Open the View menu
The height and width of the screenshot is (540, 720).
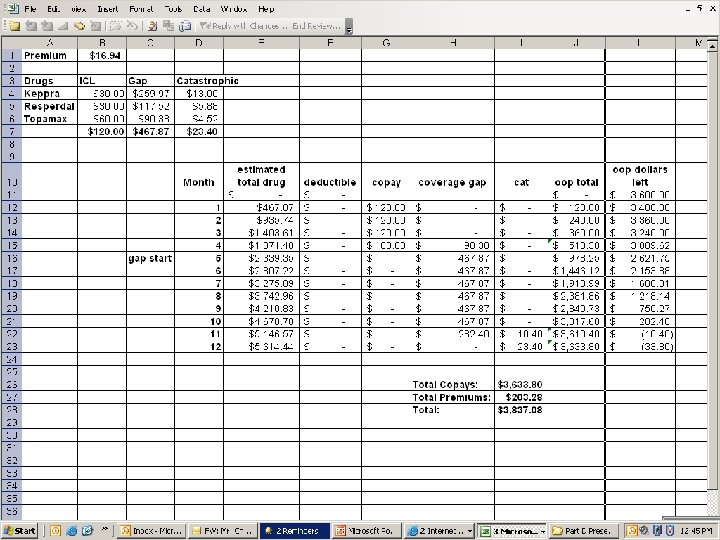[x=79, y=9]
